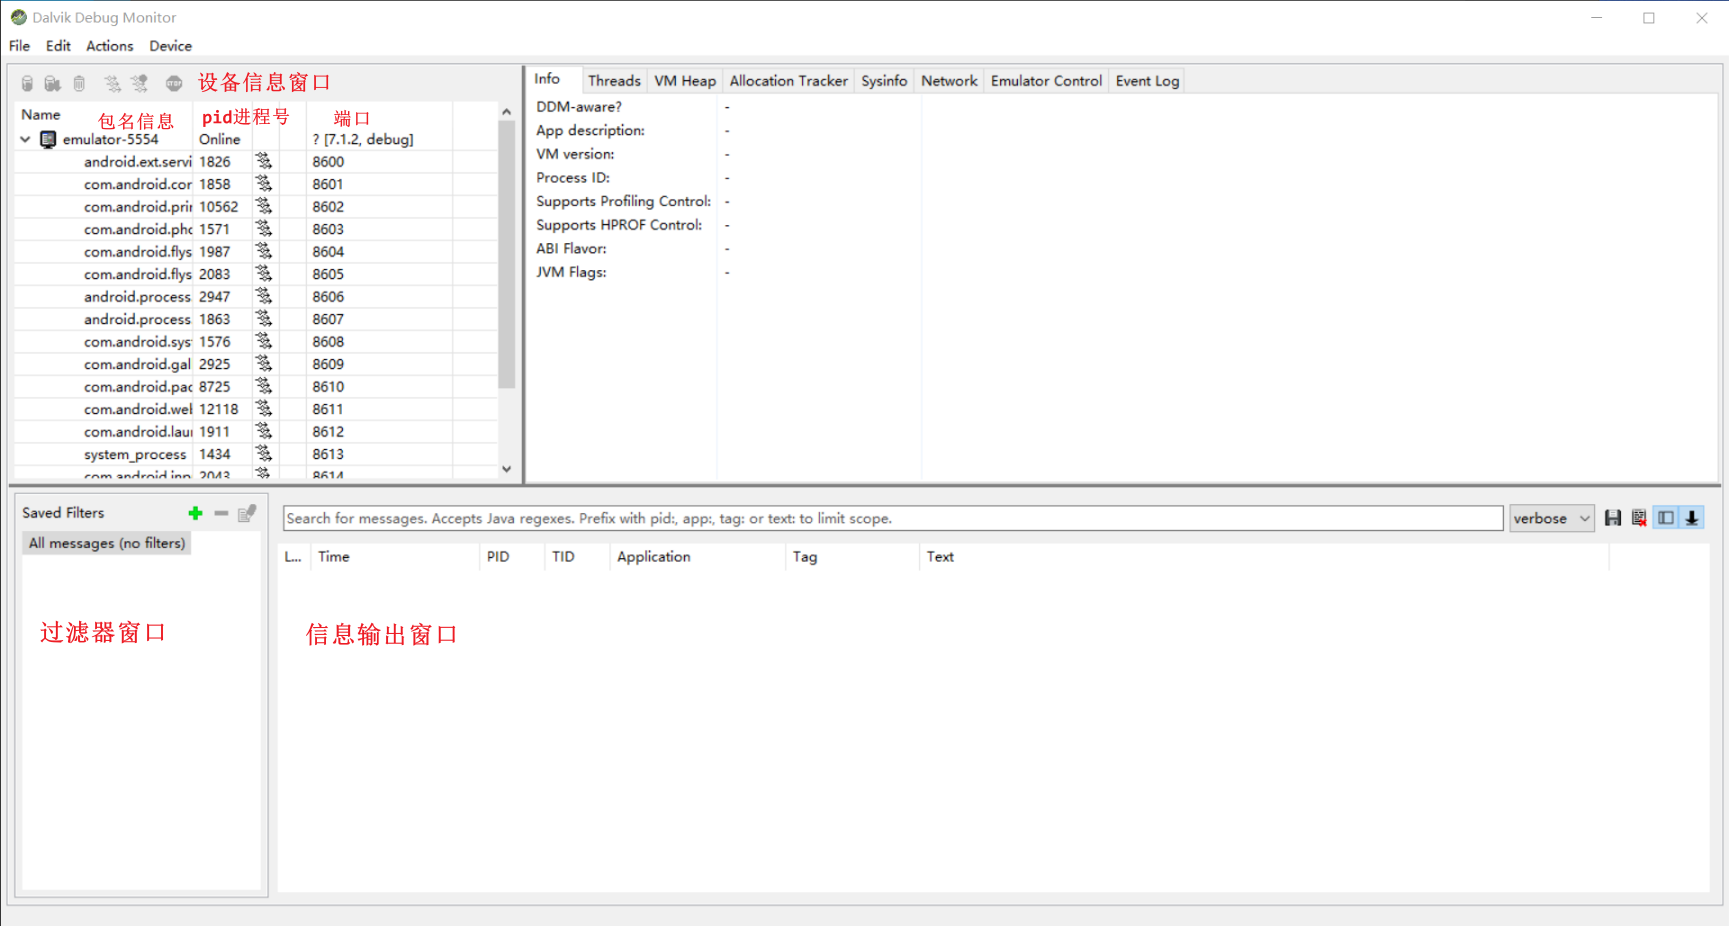Save logcat output with floppy disk icon
The width and height of the screenshot is (1729, 926).
tap(1613, 518)
